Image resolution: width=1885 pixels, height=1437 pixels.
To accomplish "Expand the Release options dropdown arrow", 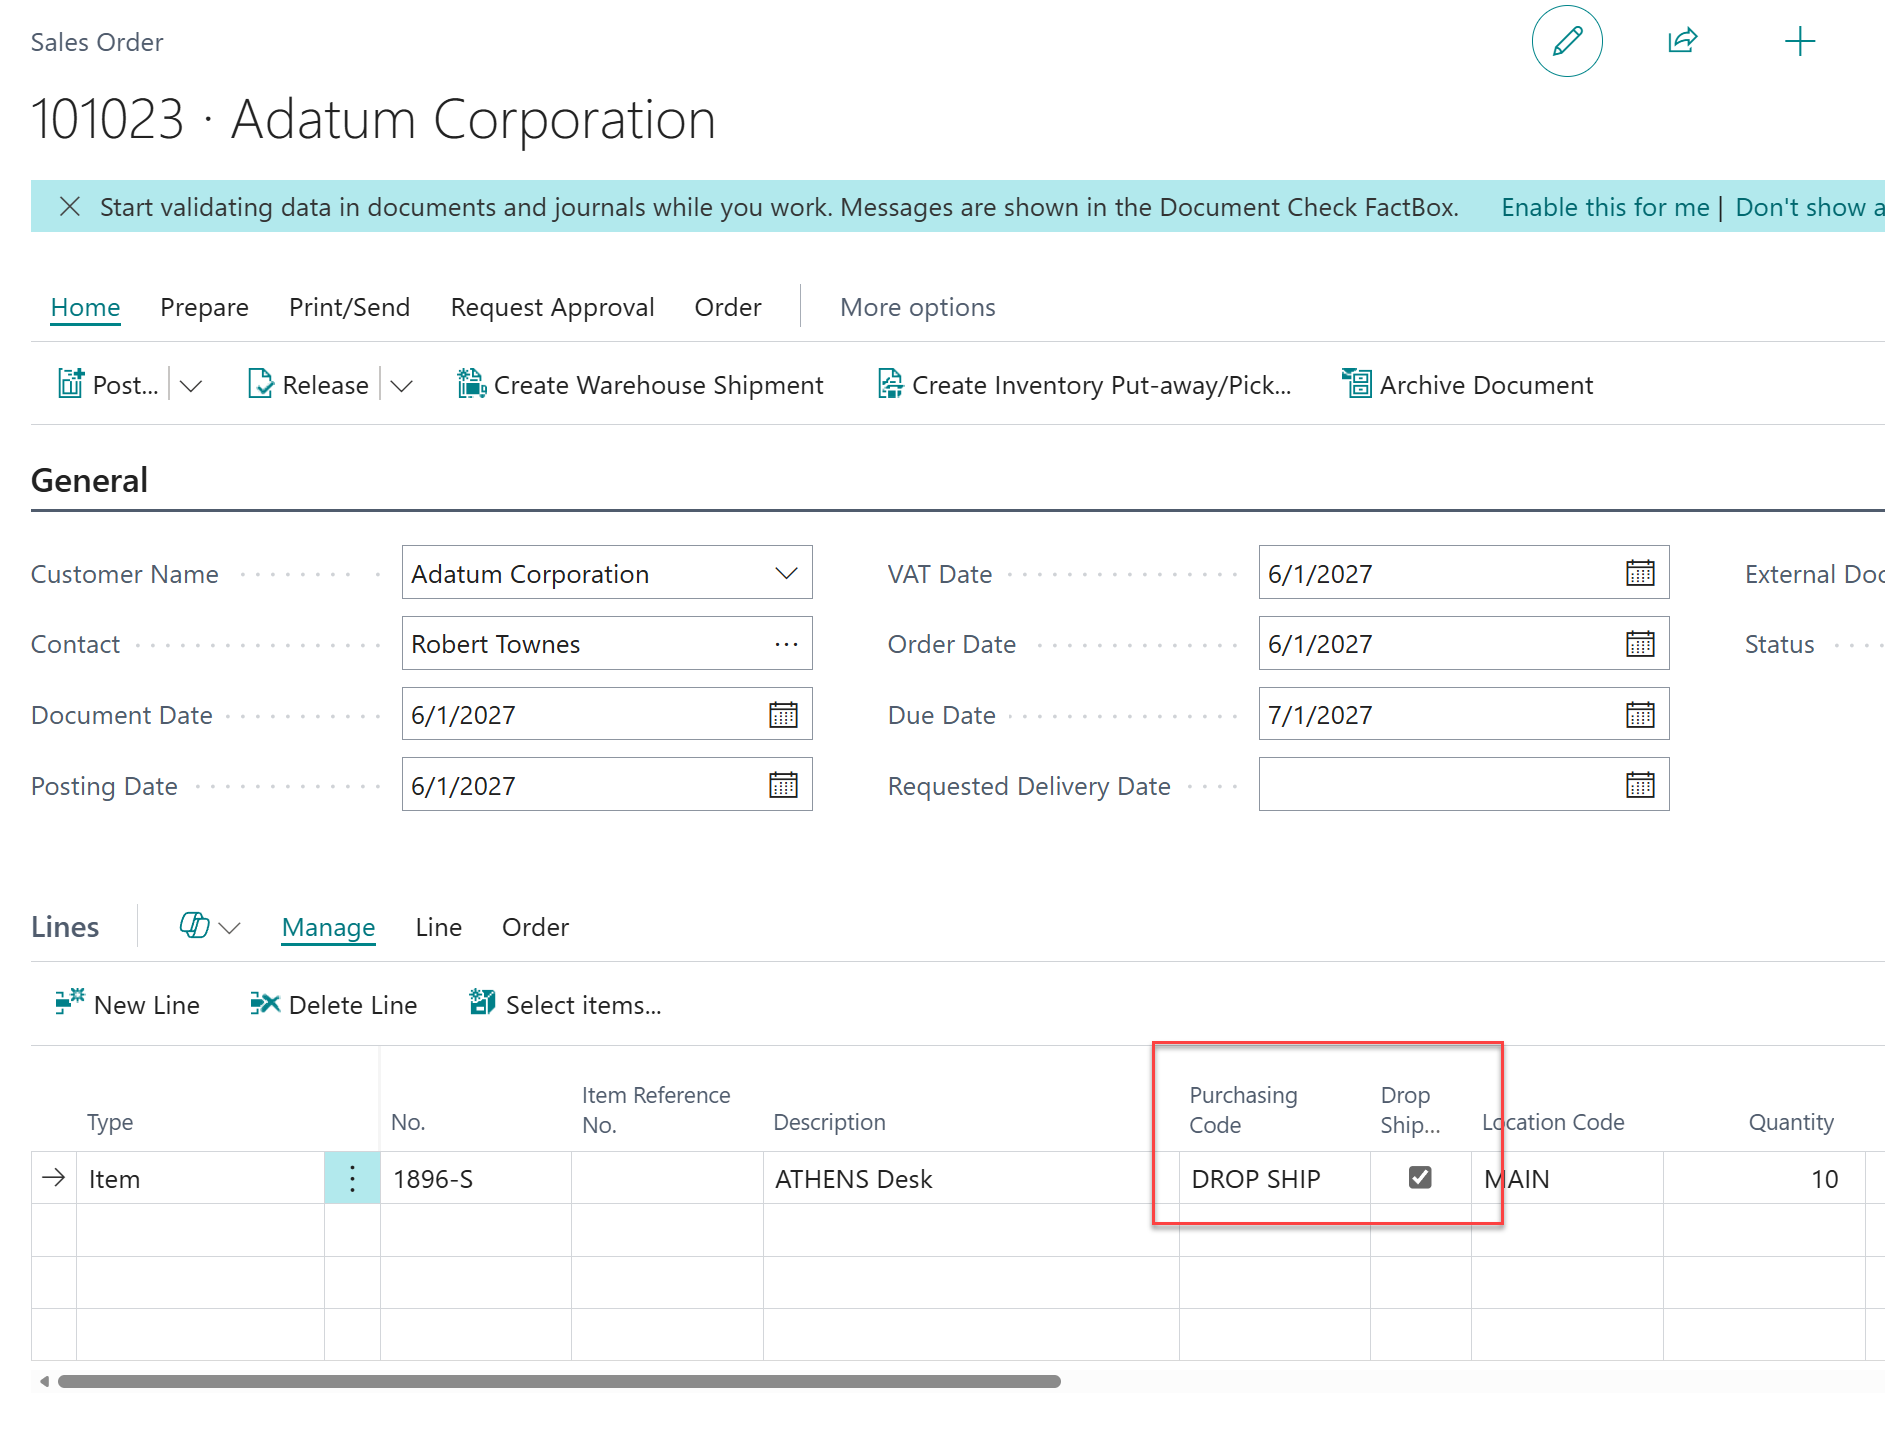I will point(401,385).
